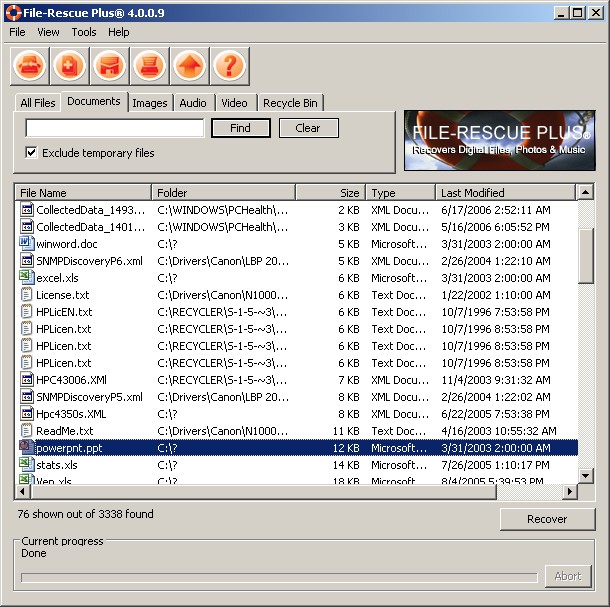Select the SNMPDiscoveryP5.xml file name
Viewport: 610px width, 607px height.
tap(89, 396)
